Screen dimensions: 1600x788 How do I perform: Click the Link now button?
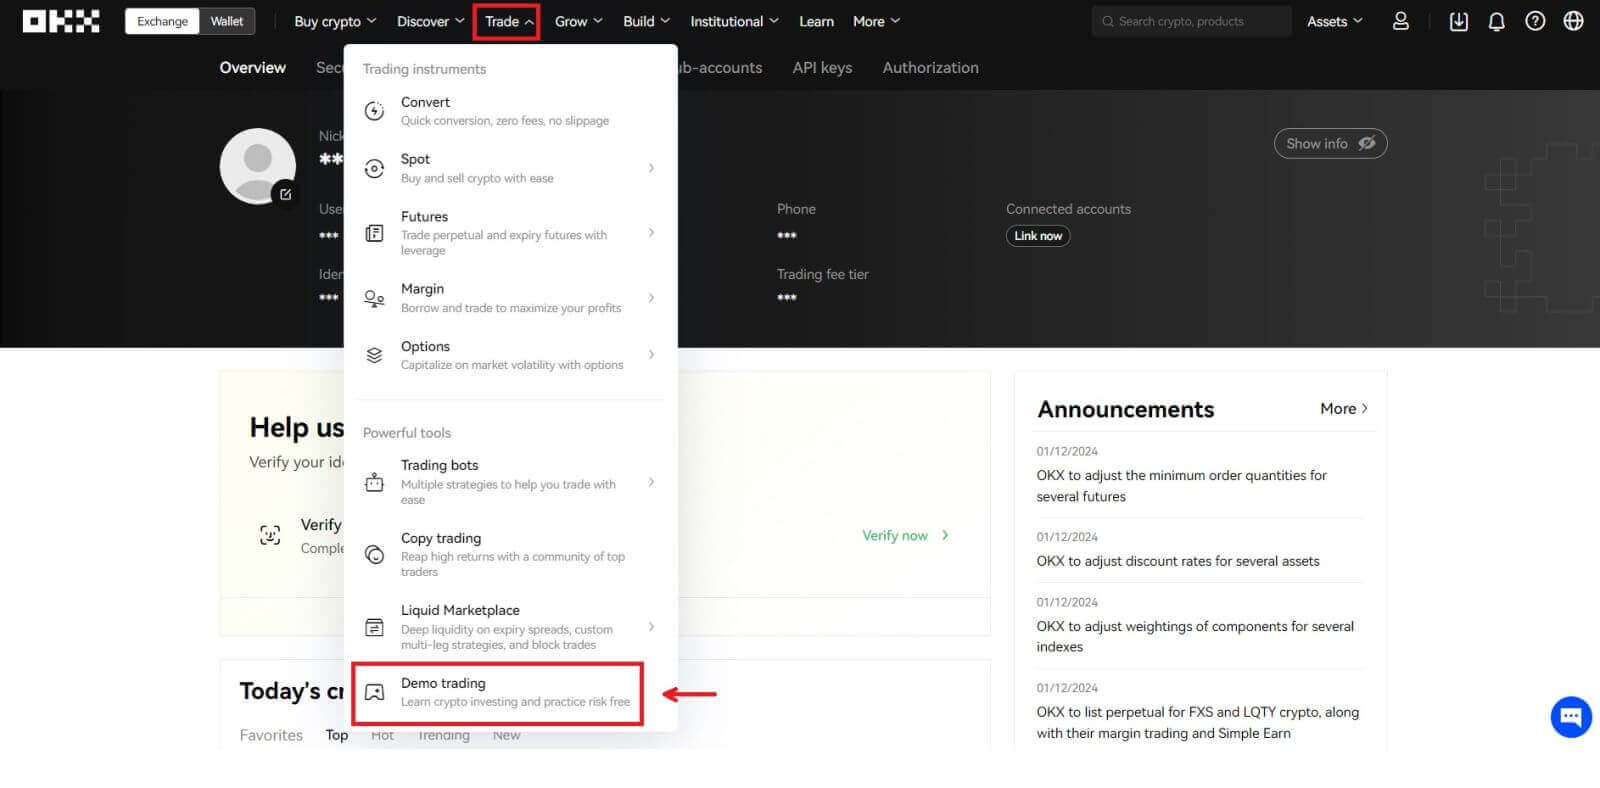click(1037, 236)
